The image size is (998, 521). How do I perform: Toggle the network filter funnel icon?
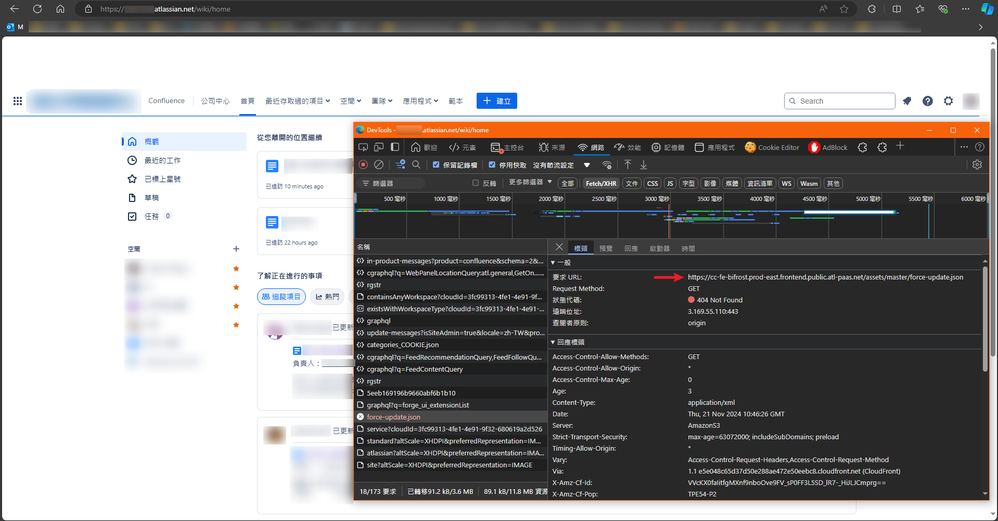click(x=400, y=165)
